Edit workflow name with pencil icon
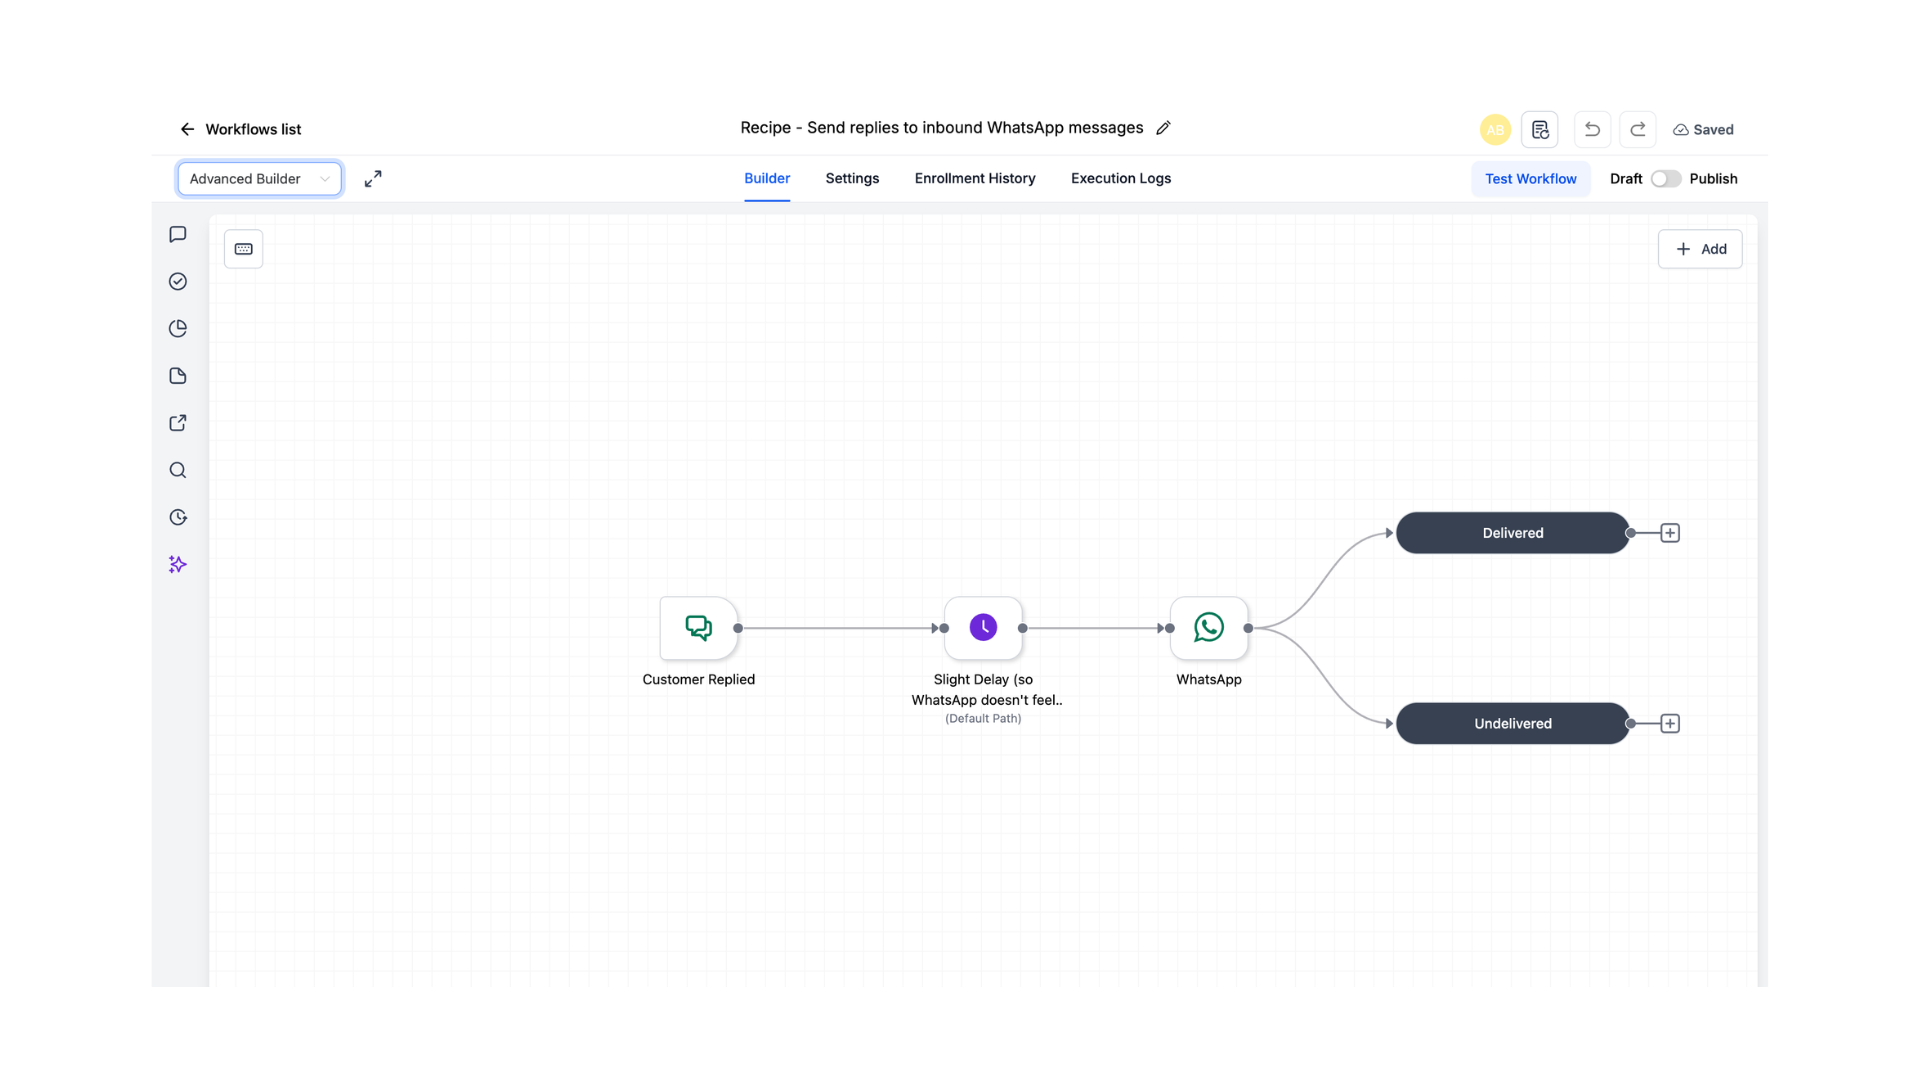The height and width of the screenshot is (1080, 1920). click(1163, 128)
